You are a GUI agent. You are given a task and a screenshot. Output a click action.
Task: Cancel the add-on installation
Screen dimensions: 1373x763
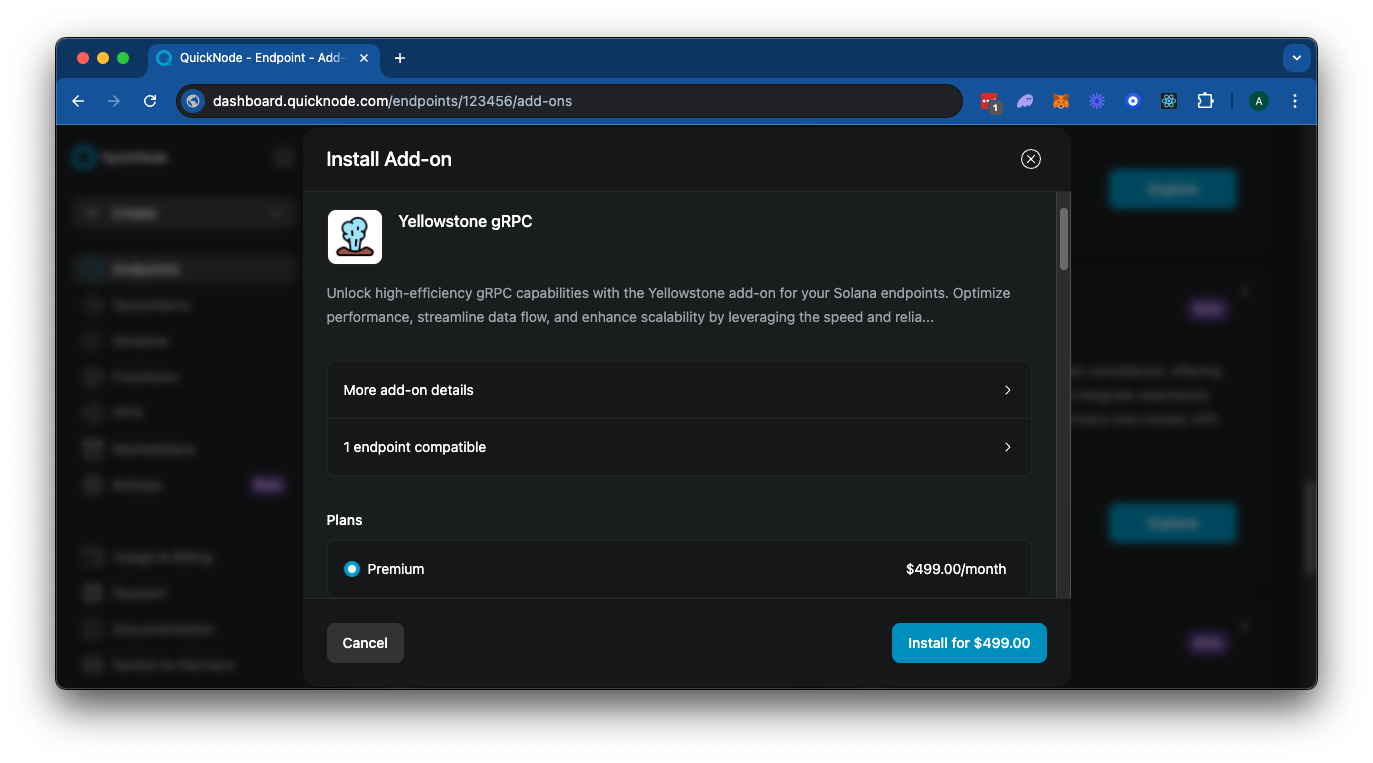[x=365, y=643]
